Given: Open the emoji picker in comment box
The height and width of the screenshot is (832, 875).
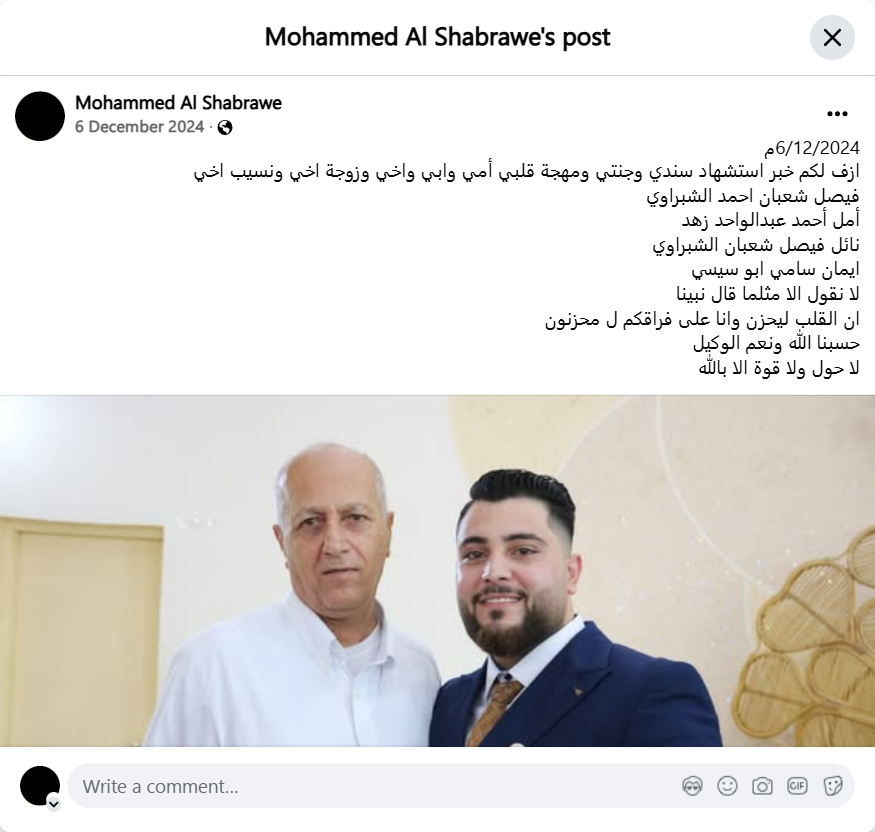Looking at the screenshot, I should (727, 786).
